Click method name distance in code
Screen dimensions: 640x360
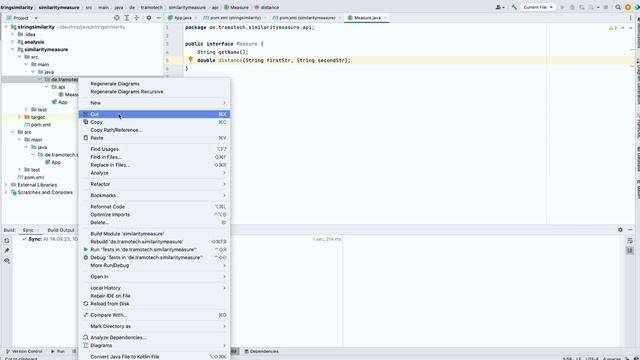click(x=230, y=60)
